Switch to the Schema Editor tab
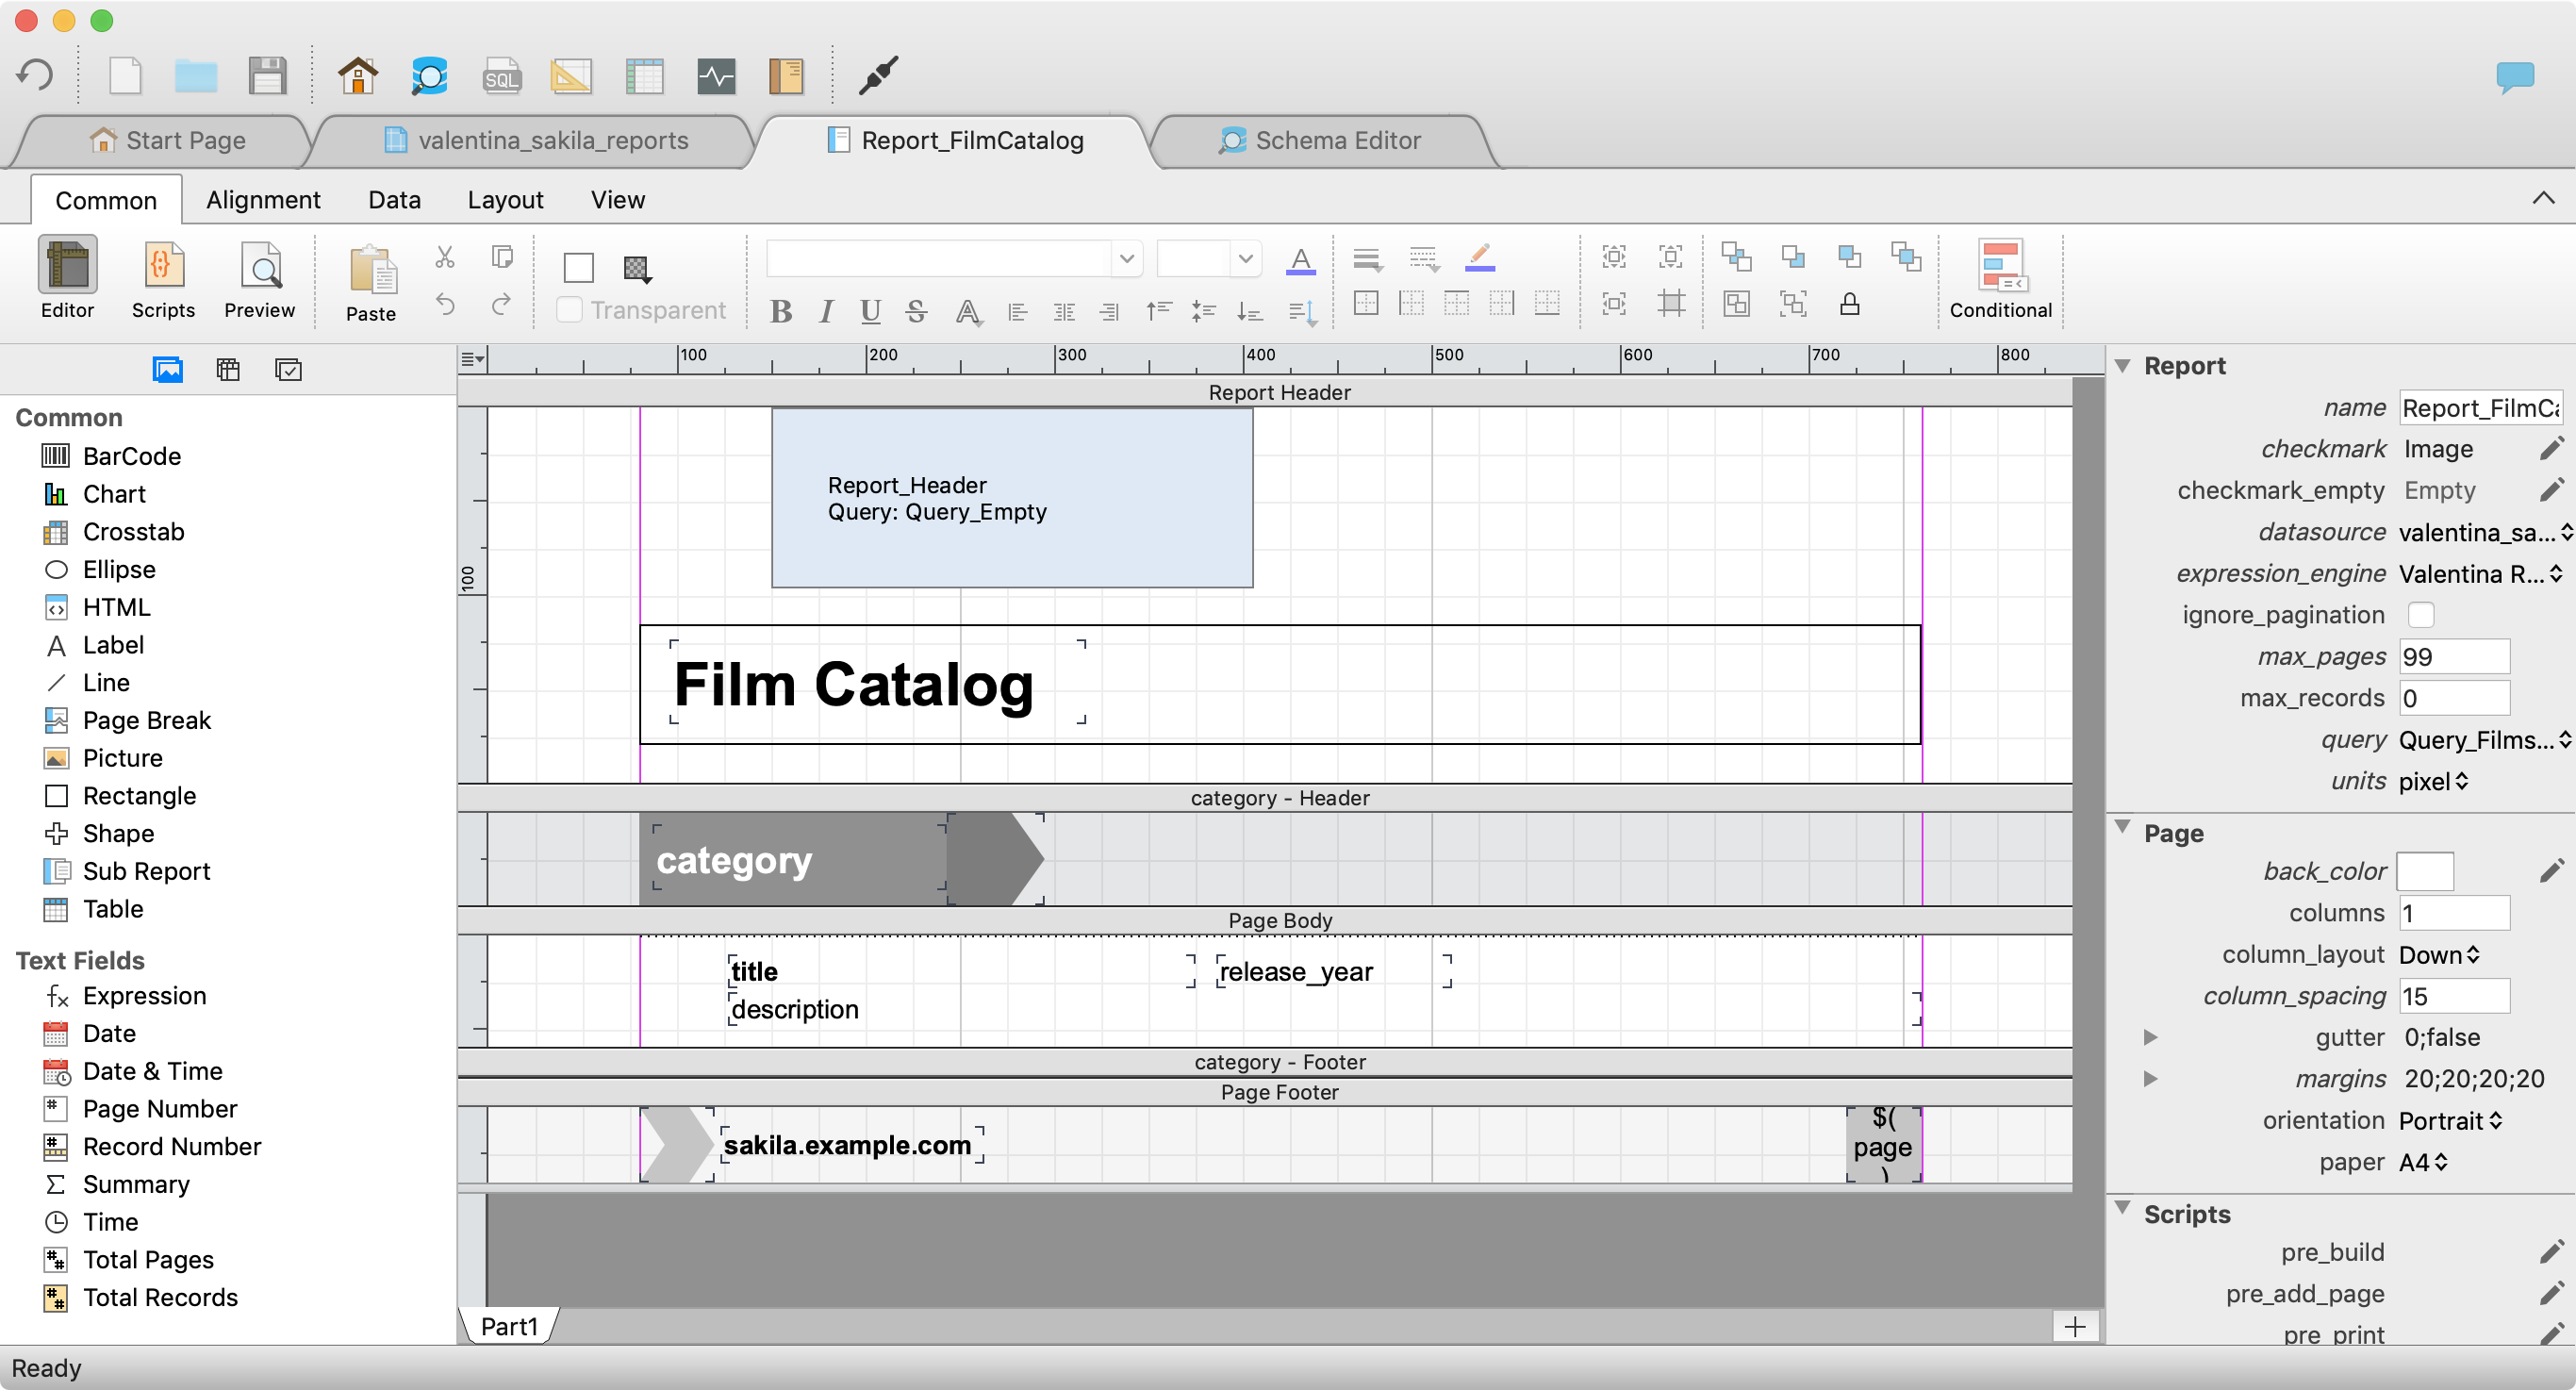 (x=1320, y=141)
